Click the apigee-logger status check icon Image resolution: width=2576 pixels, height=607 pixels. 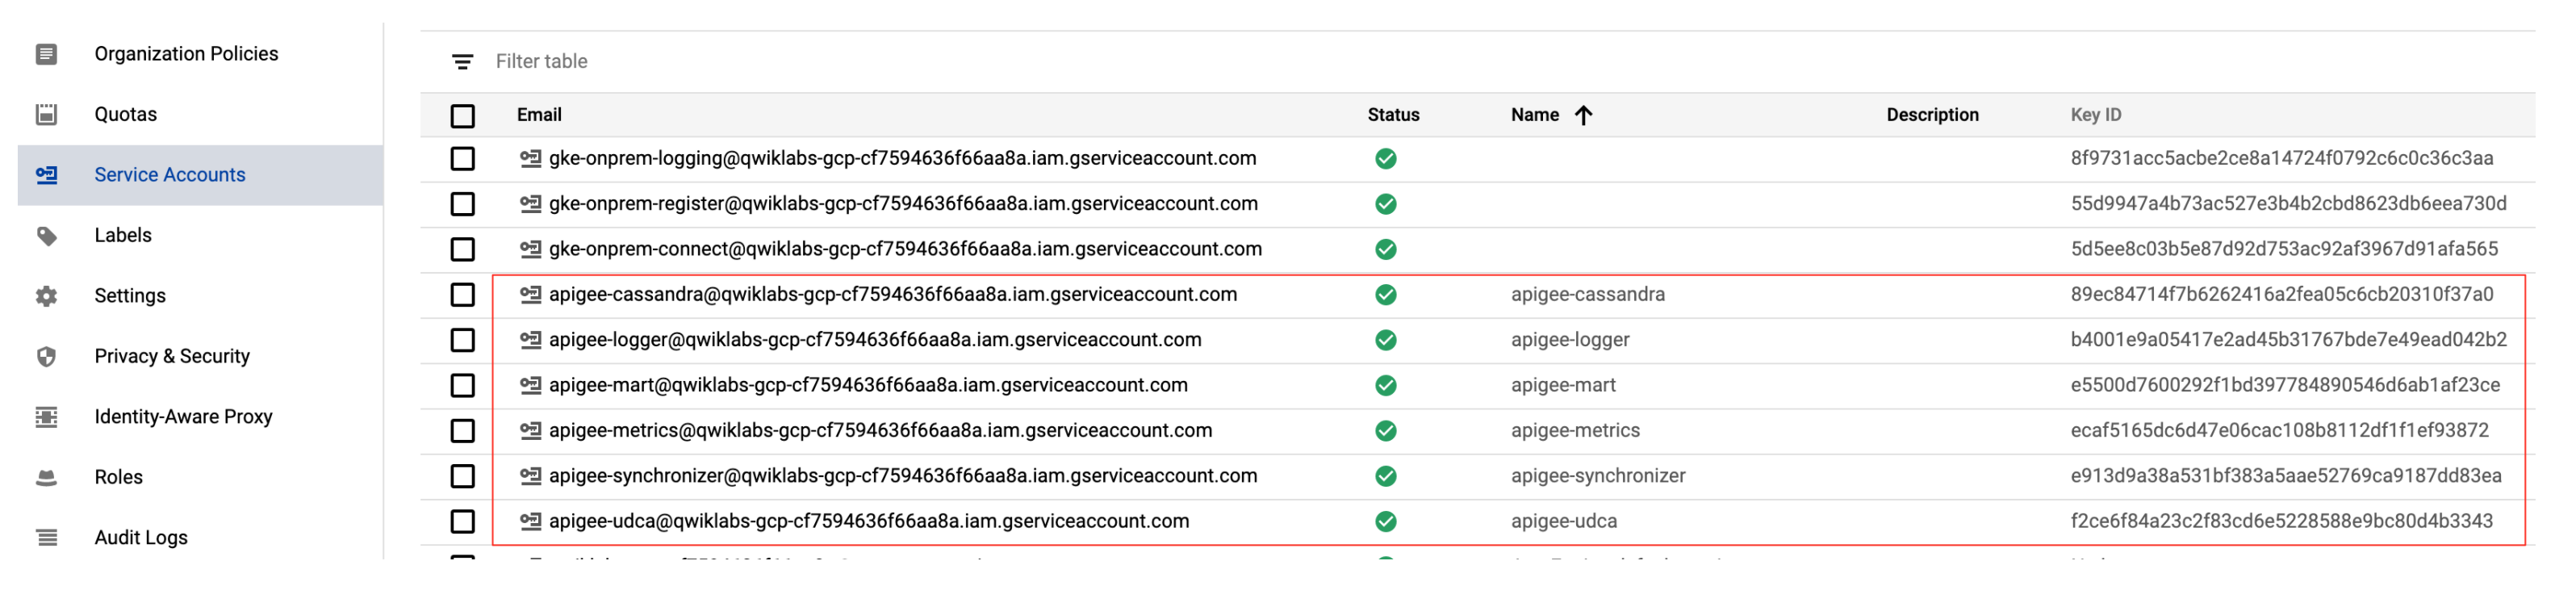(1385, 340)
